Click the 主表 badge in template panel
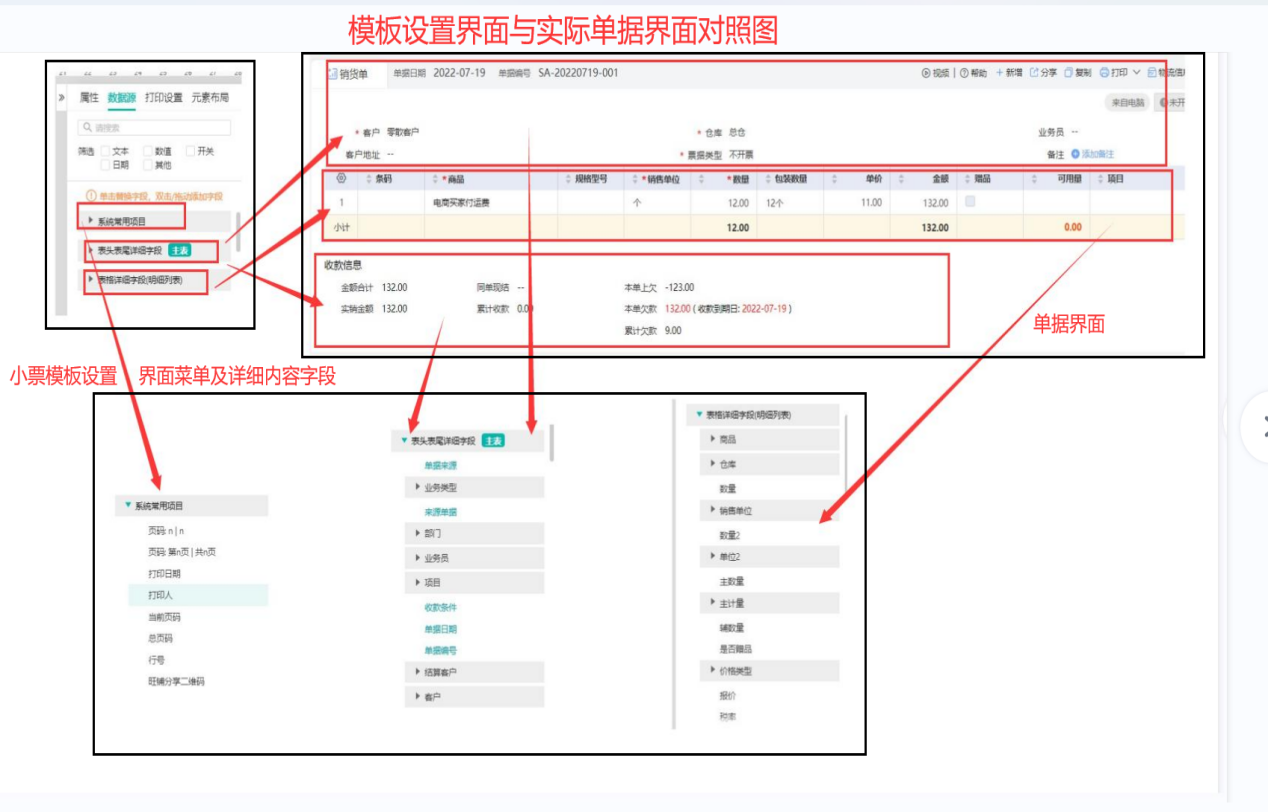The width and height of the screenshot is (1268, 812). [179, 251]
